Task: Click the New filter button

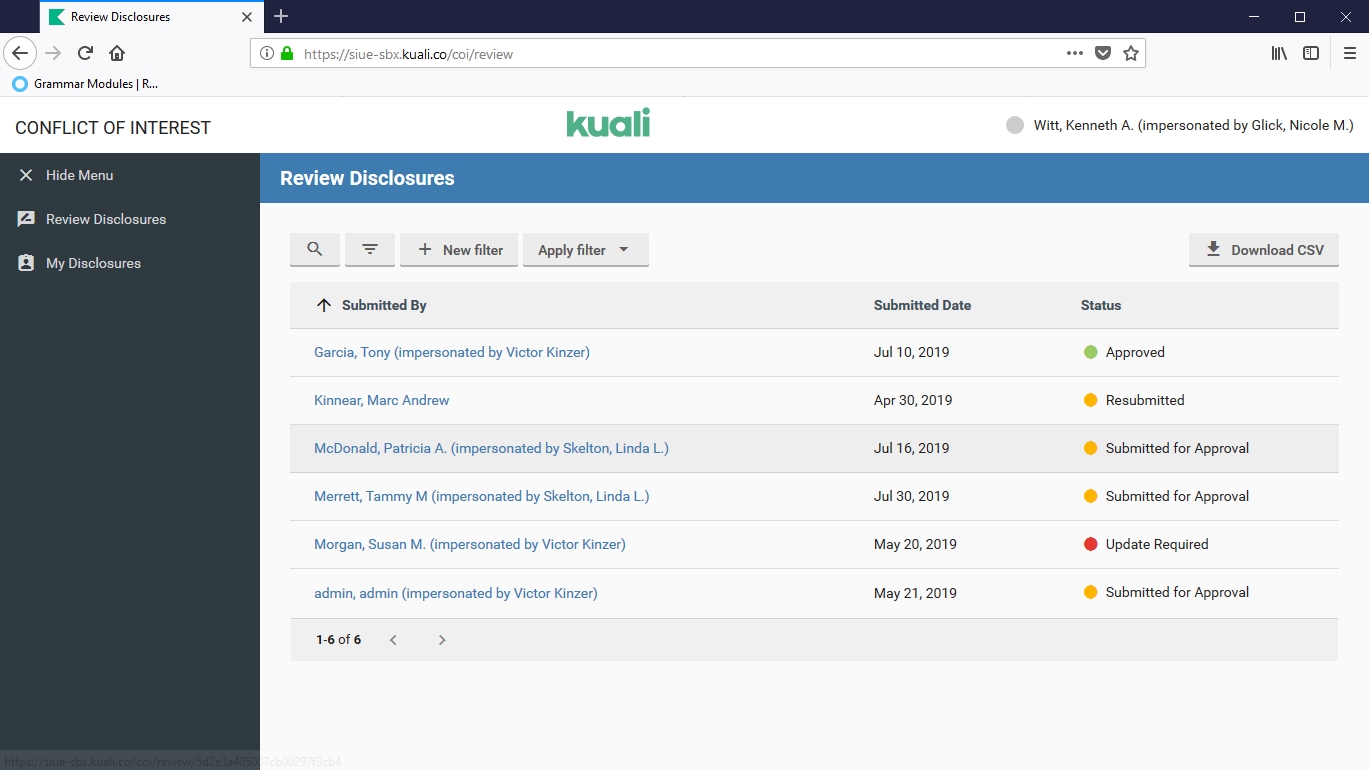Action: [459, 250]
